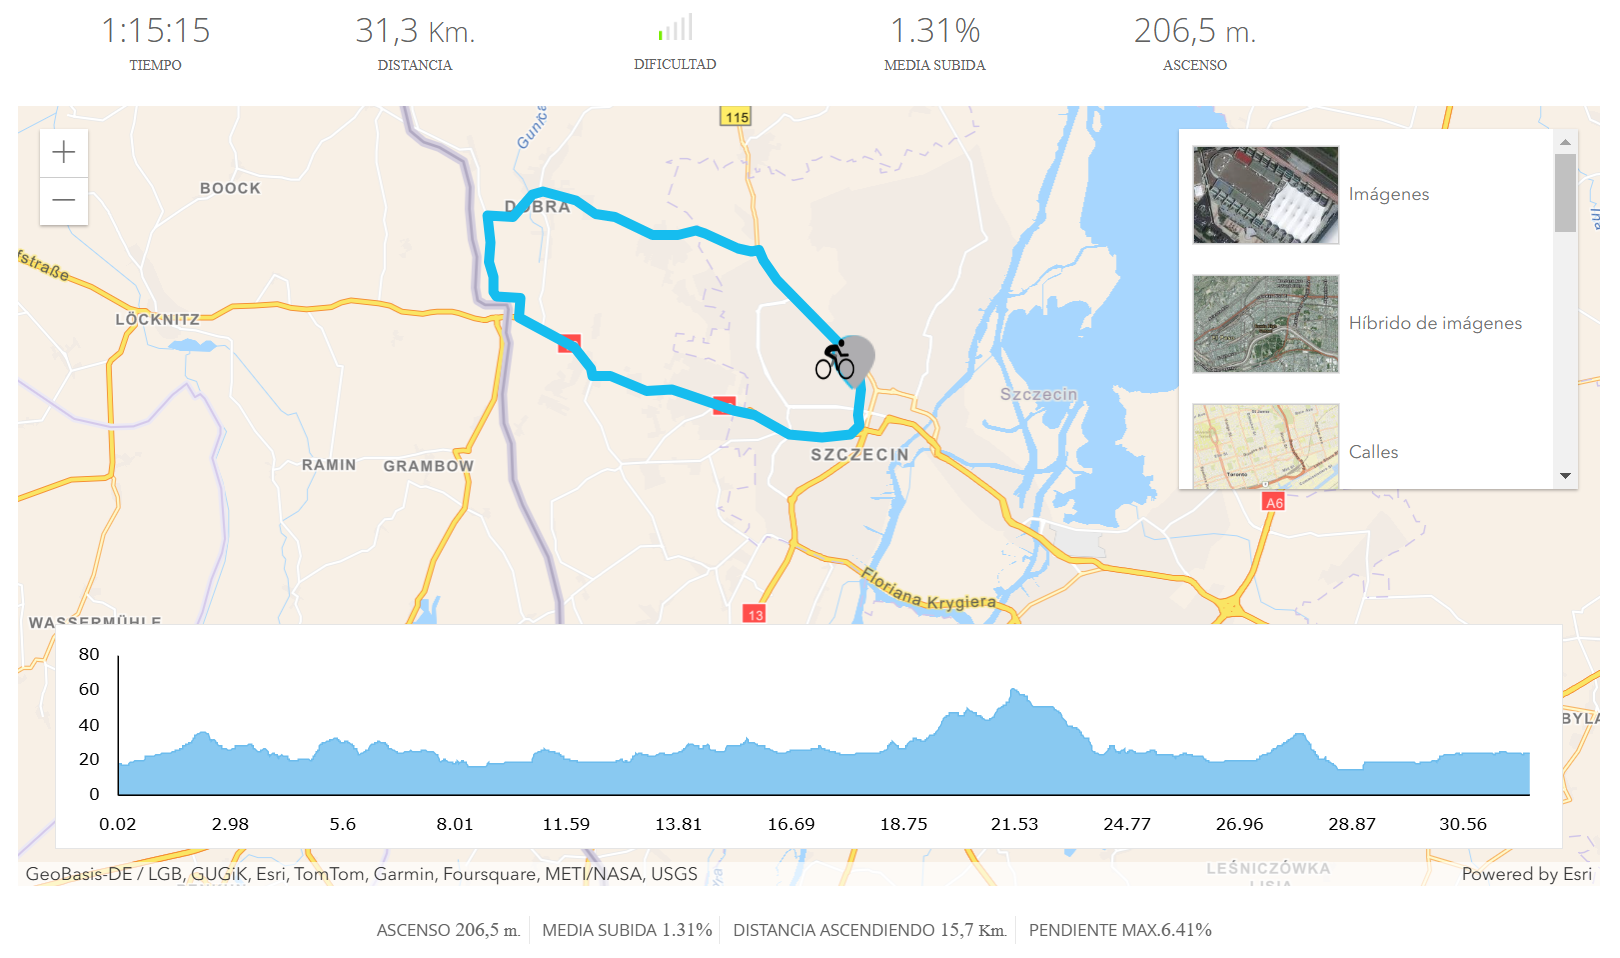Choose the Calles basemap thumbnail
This screenshot has width=1620, height=958.
1265,447
